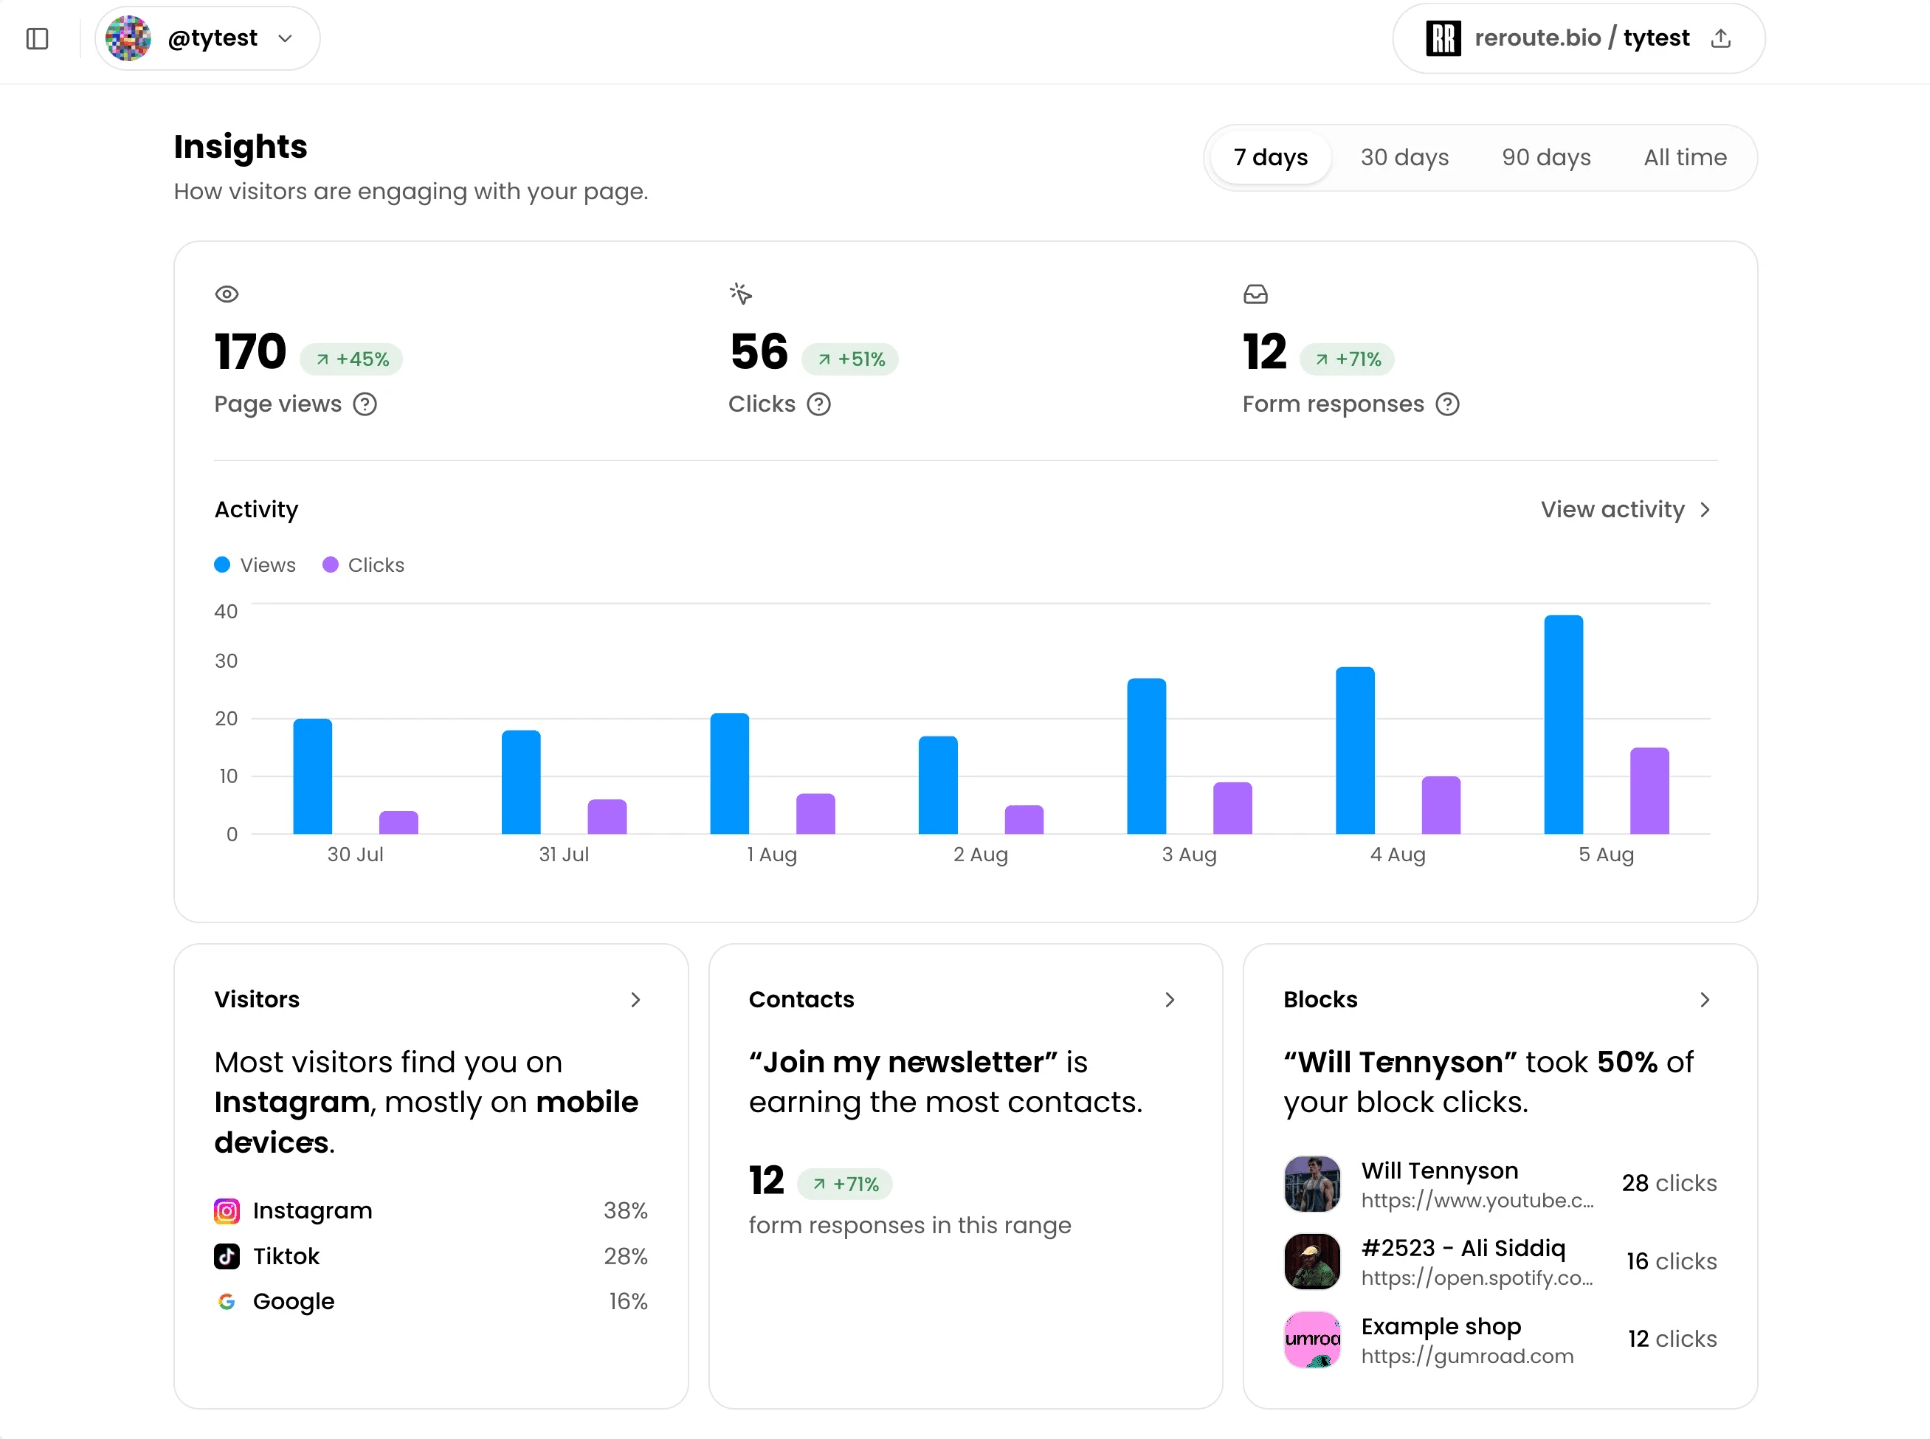Switch to the 30 days tab
The width and height of the screenshot is (1930, 1439).
[x=1404, y=158]
